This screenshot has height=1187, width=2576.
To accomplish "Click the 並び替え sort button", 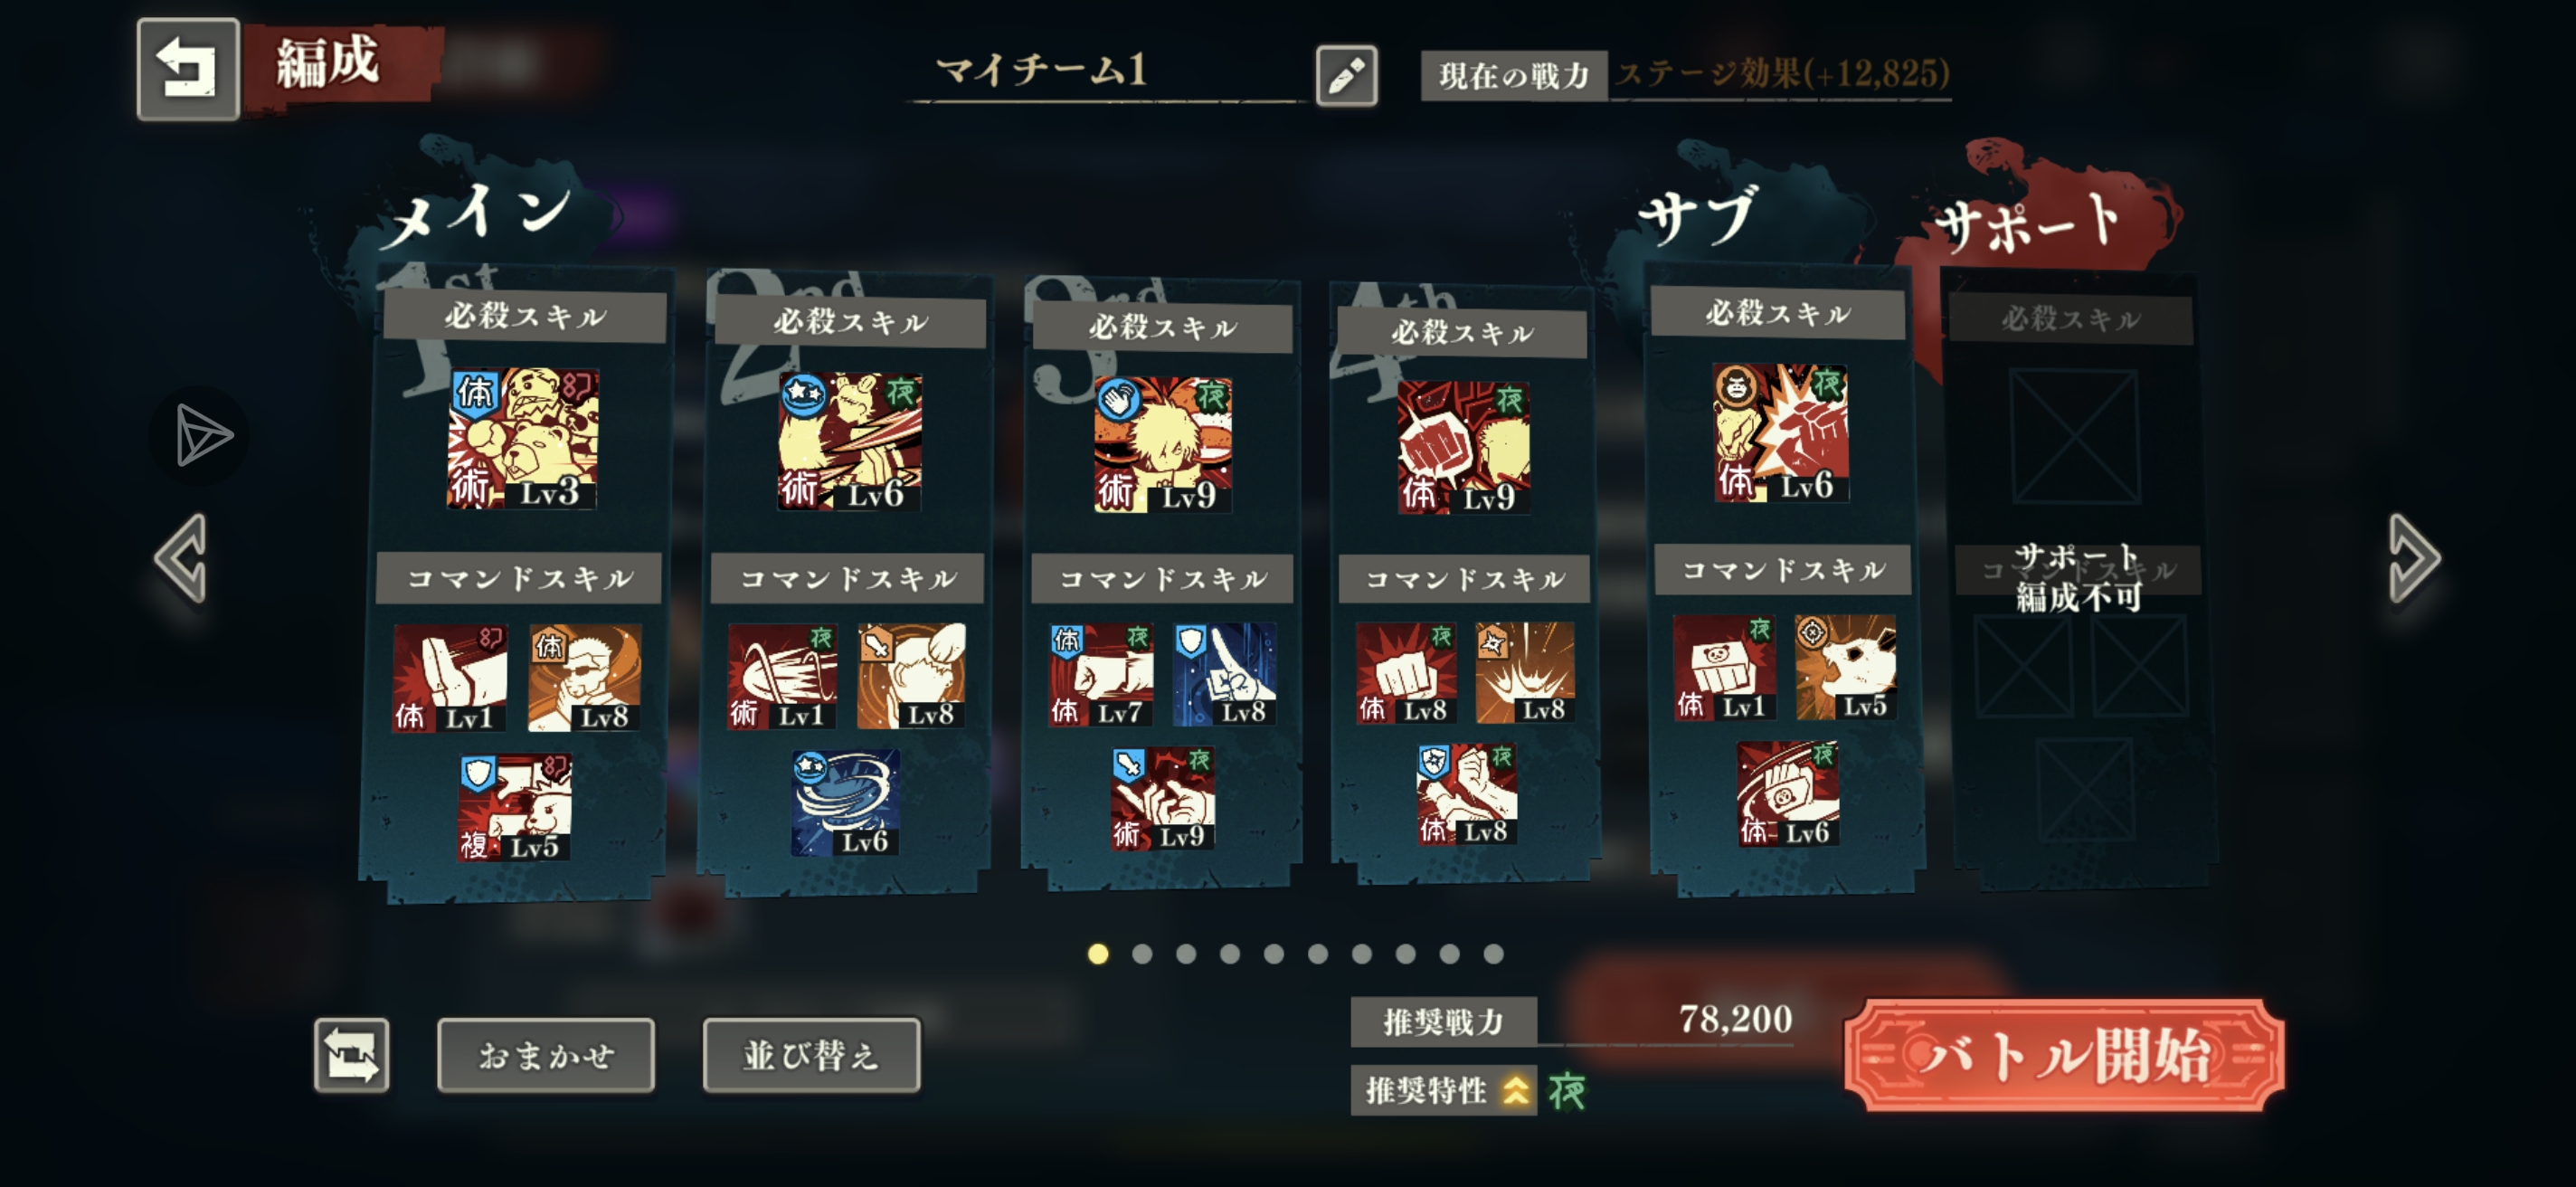I will tap(811, 1055).
